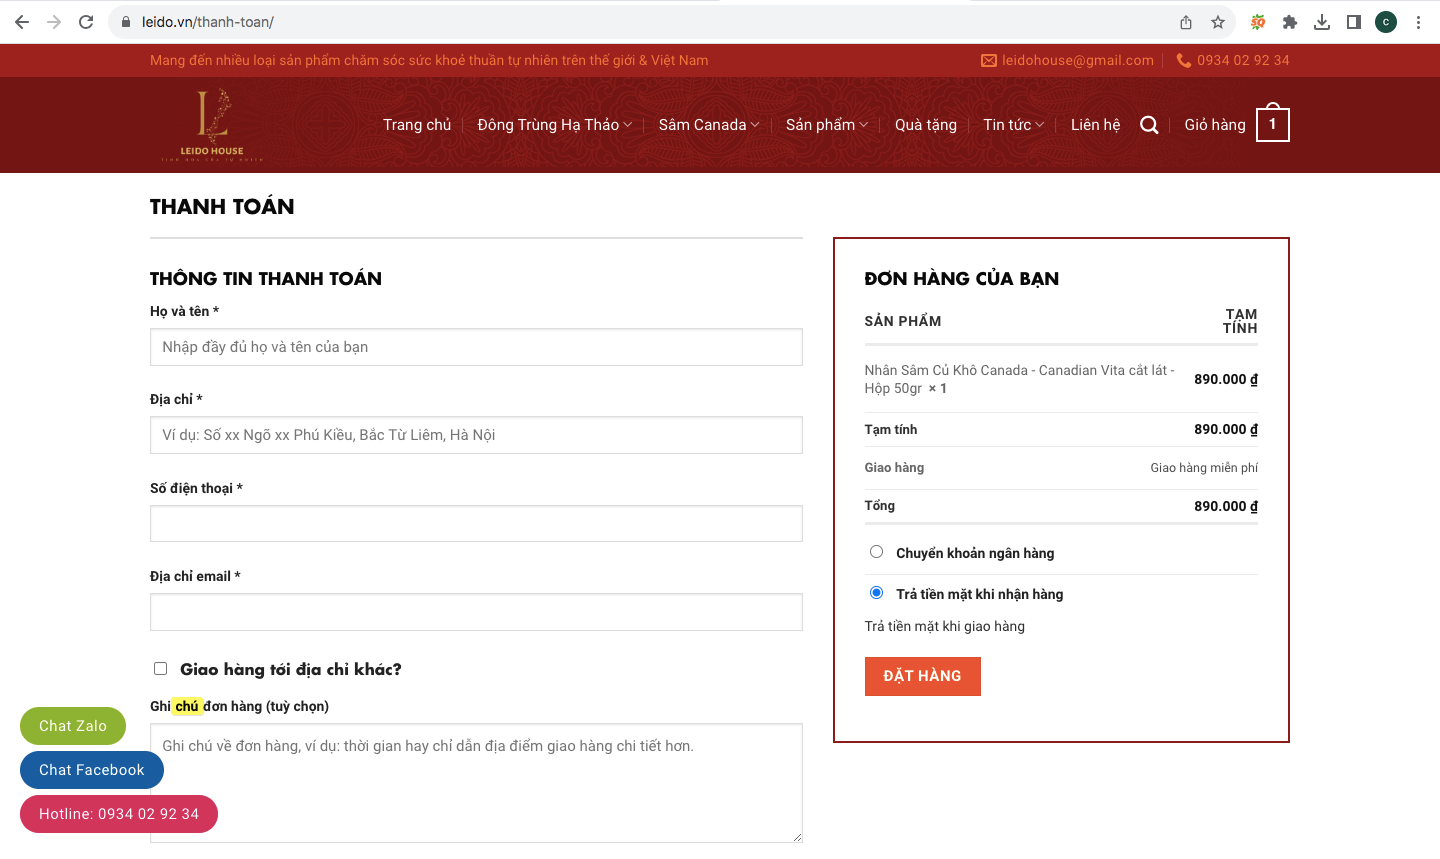
Task: Focus the Số điện thoại field
Action: pos(476,524)
